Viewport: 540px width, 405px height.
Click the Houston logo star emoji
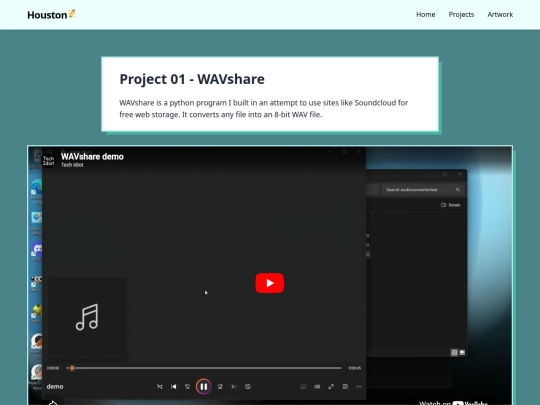72,14
